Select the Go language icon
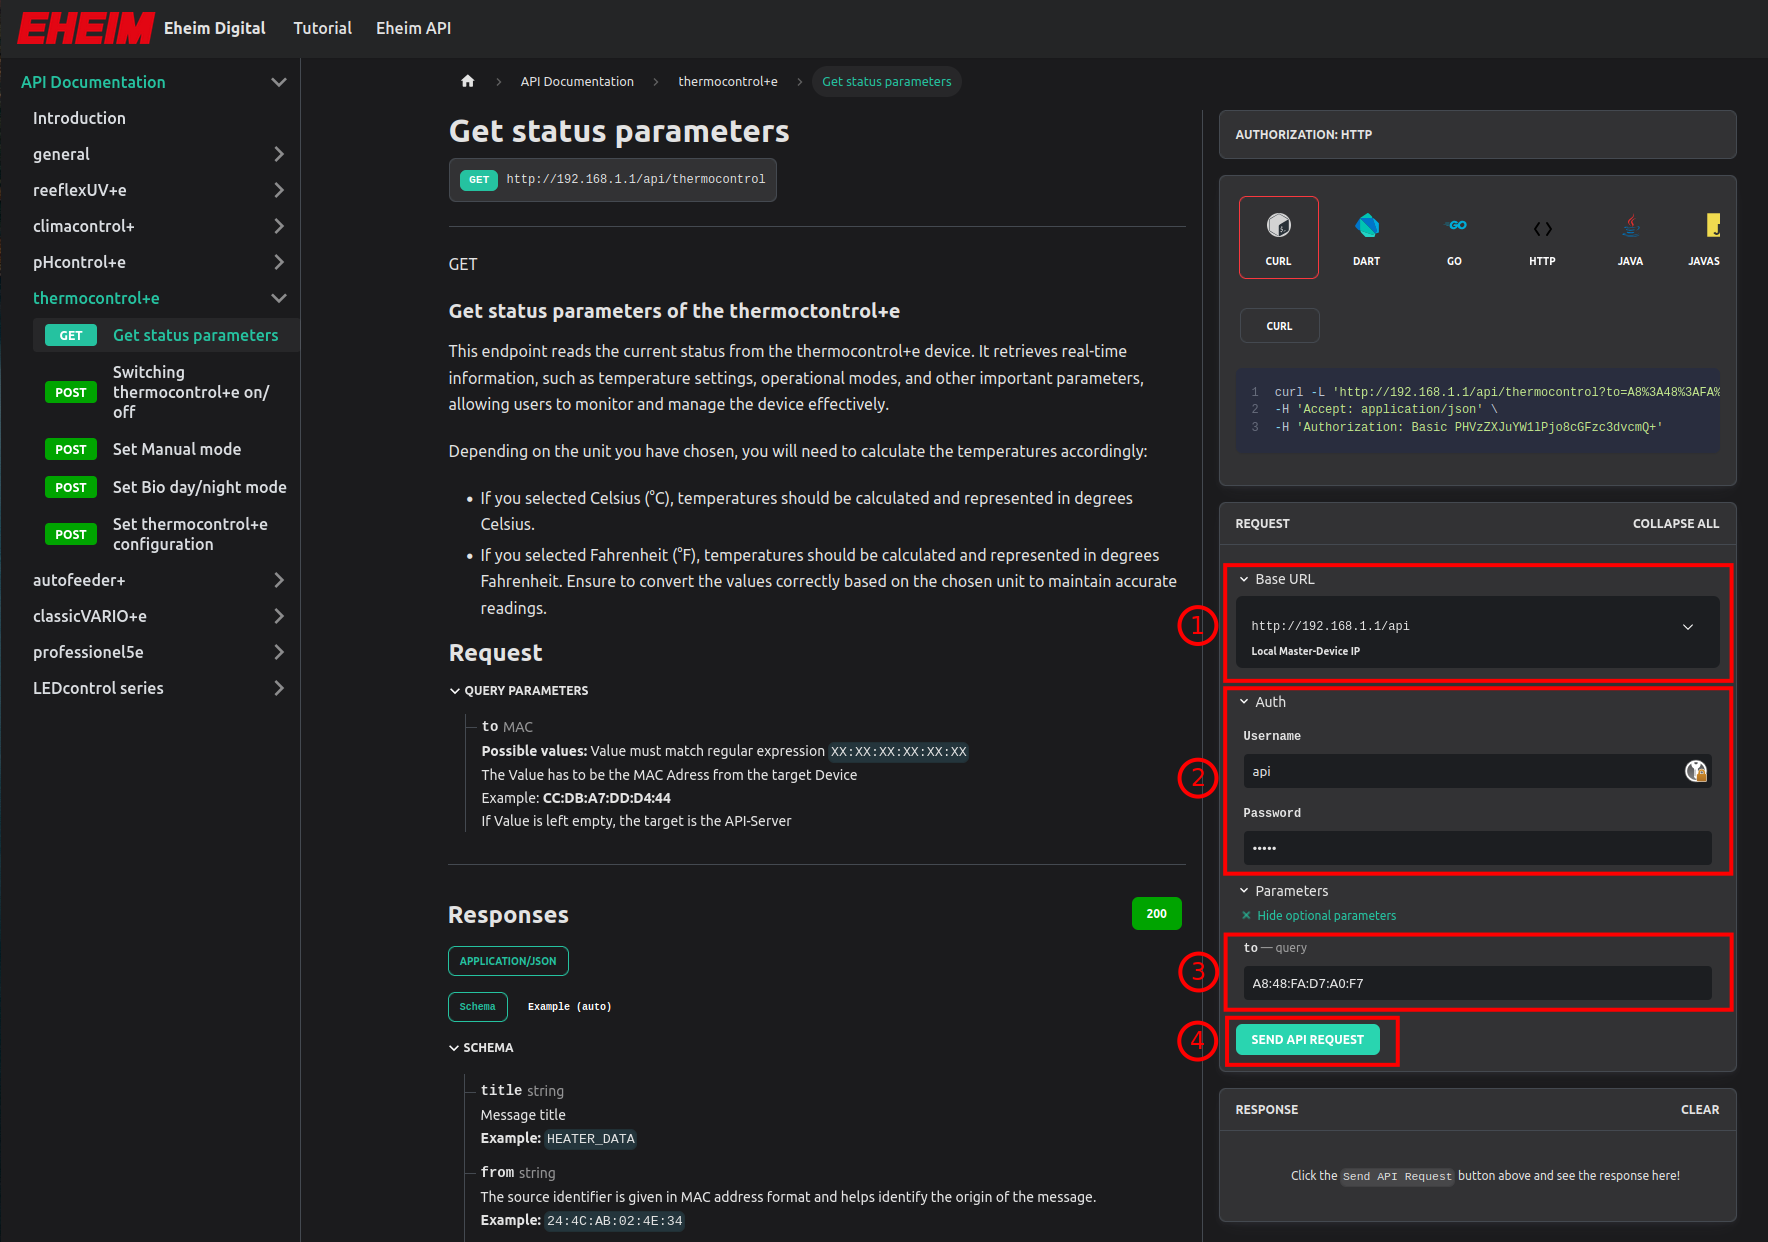Screen dimensions: 1768x1242 [x=1454, y=237]
